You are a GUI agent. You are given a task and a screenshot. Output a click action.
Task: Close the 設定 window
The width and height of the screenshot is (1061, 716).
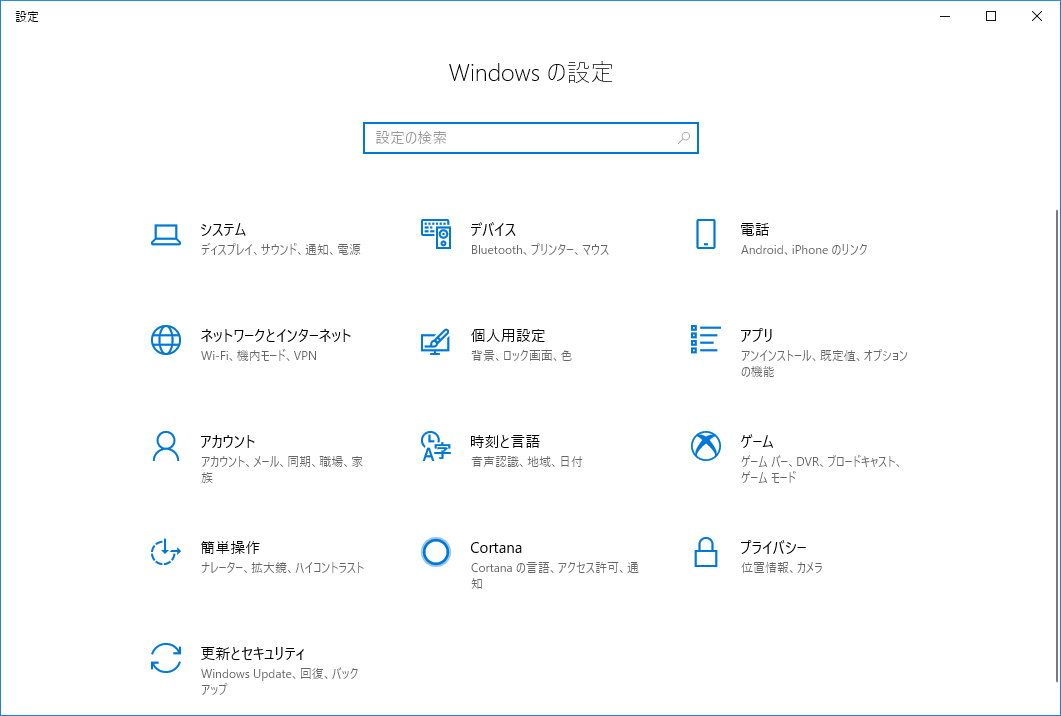click(1037, 16)
